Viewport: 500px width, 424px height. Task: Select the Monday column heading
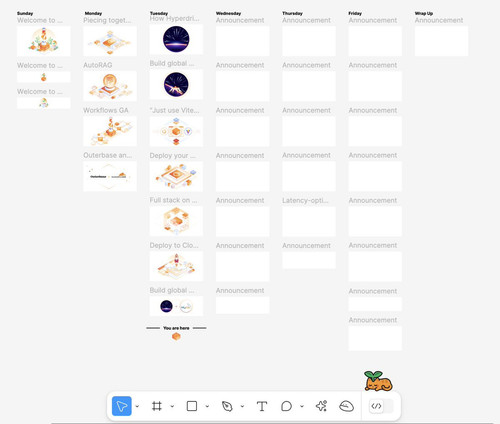point(93,13)
